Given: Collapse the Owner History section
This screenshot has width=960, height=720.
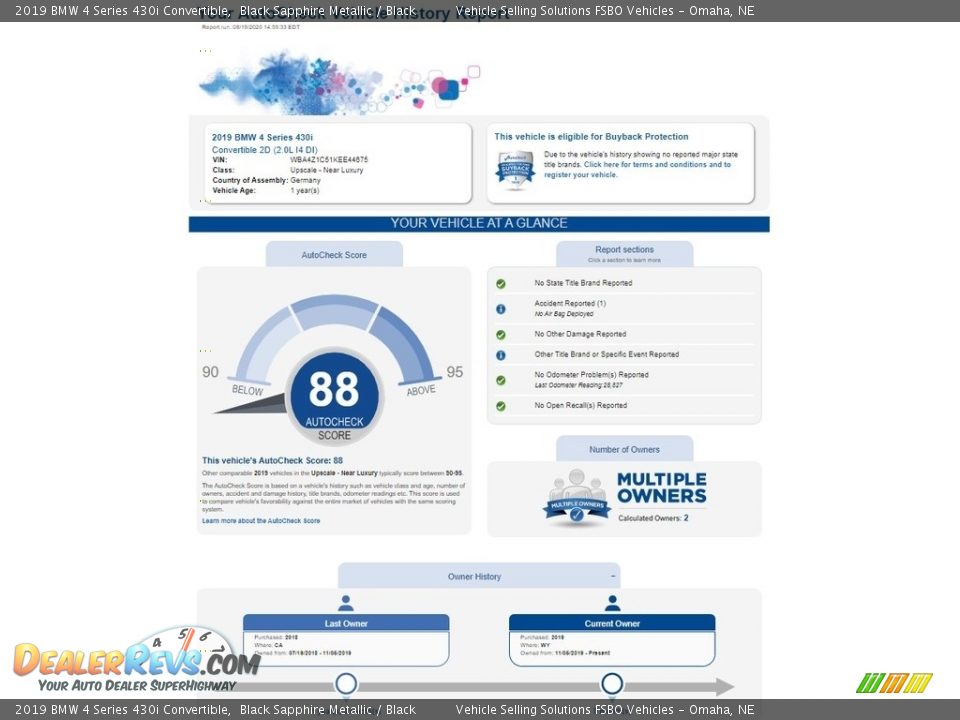Looking at the screenshot, I should 612,577.
